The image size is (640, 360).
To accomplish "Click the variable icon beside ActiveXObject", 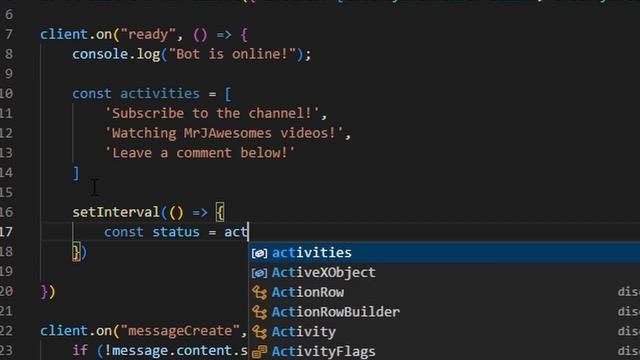I will click(x=259, y=273).
